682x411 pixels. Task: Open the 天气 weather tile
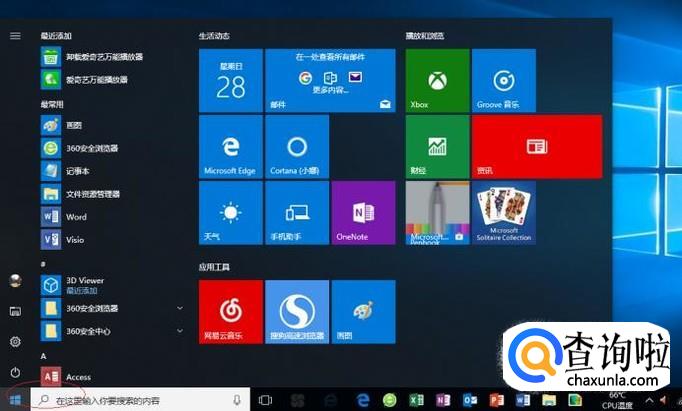pos(231,213)
